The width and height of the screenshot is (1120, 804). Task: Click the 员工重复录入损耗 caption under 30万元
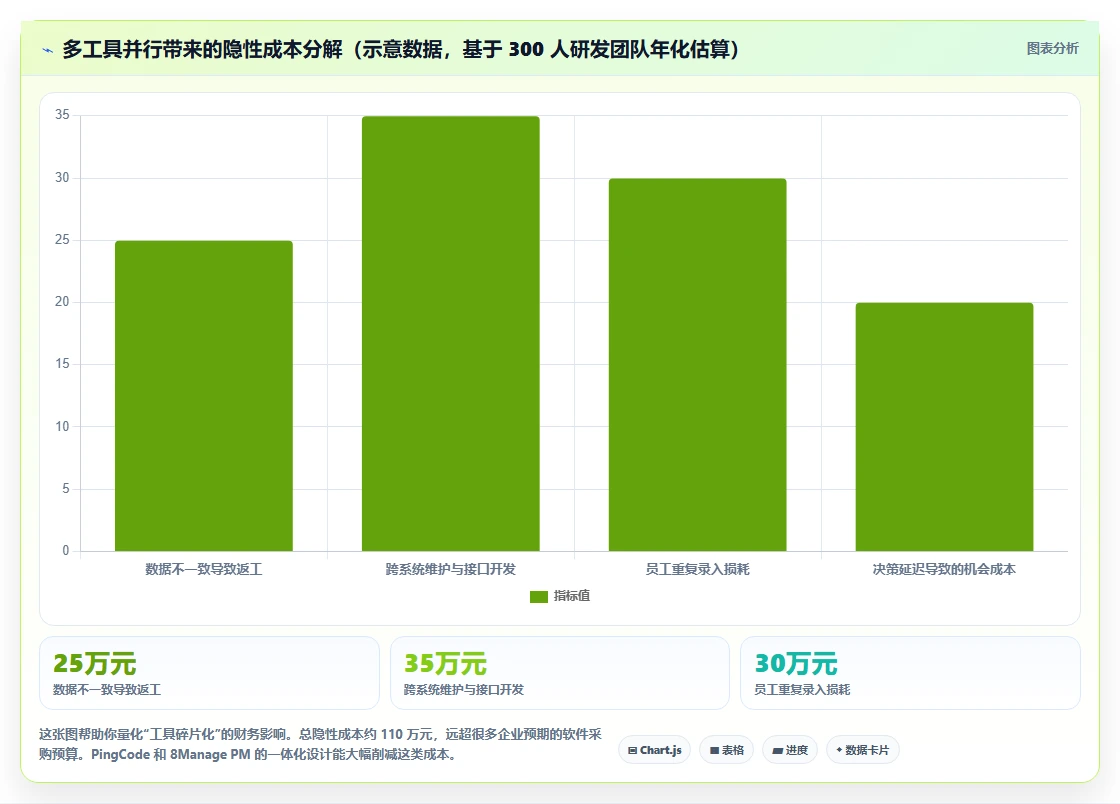tap(802, 690)
